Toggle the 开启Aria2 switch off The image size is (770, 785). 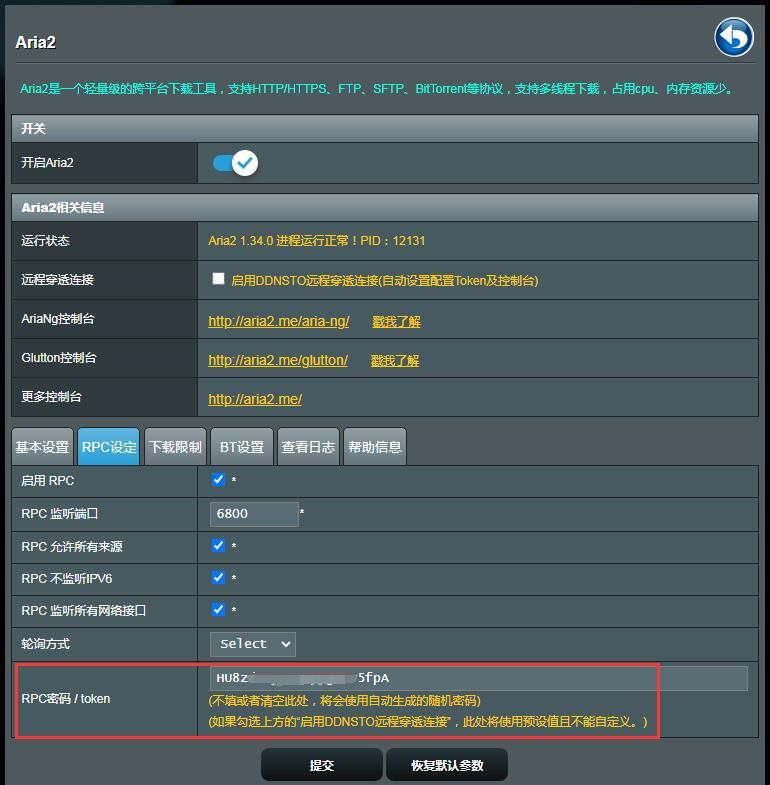click(x=236, y=162)
